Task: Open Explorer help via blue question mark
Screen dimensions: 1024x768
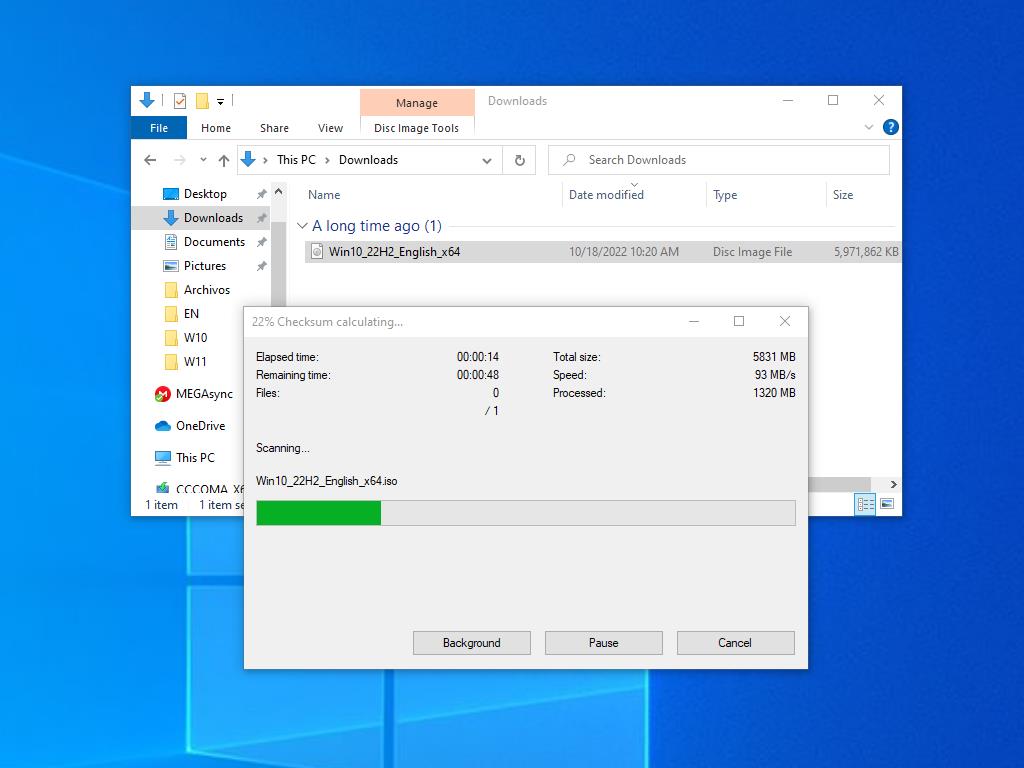Action: (x=890, y=127)
